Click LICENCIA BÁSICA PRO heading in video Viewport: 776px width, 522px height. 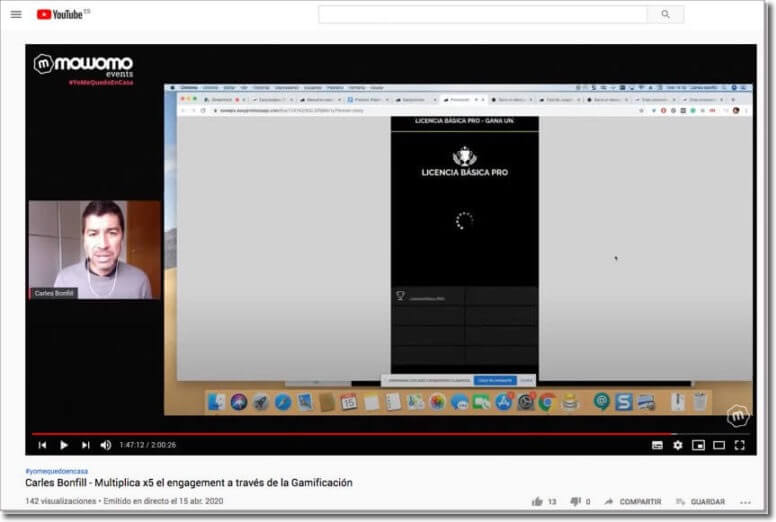click(x=465, y=172)
